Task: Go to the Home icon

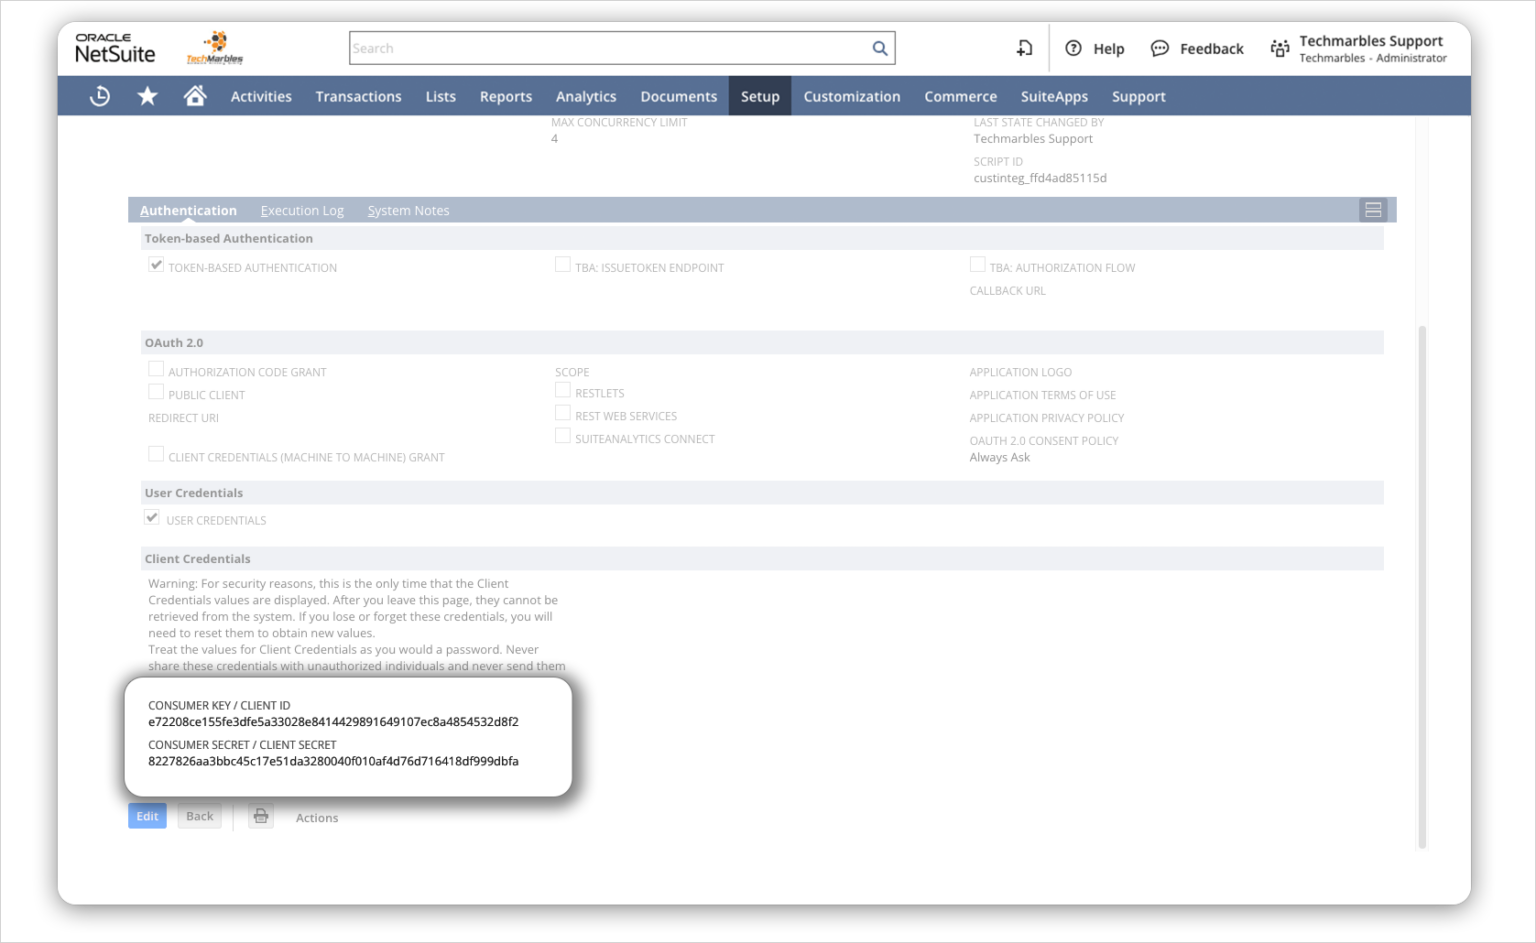Action: click(x=195, y=95)
